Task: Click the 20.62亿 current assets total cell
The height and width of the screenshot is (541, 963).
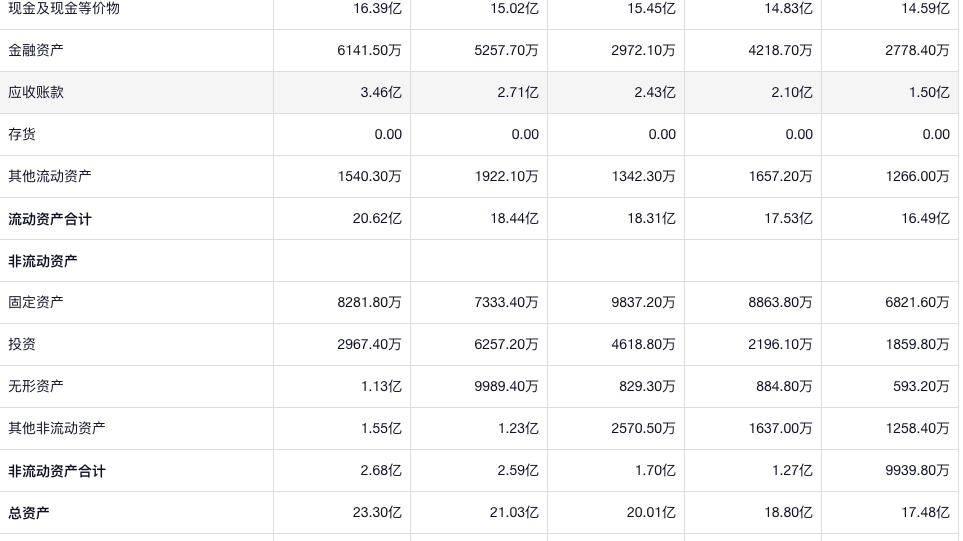Action: [x=377, y=219]
